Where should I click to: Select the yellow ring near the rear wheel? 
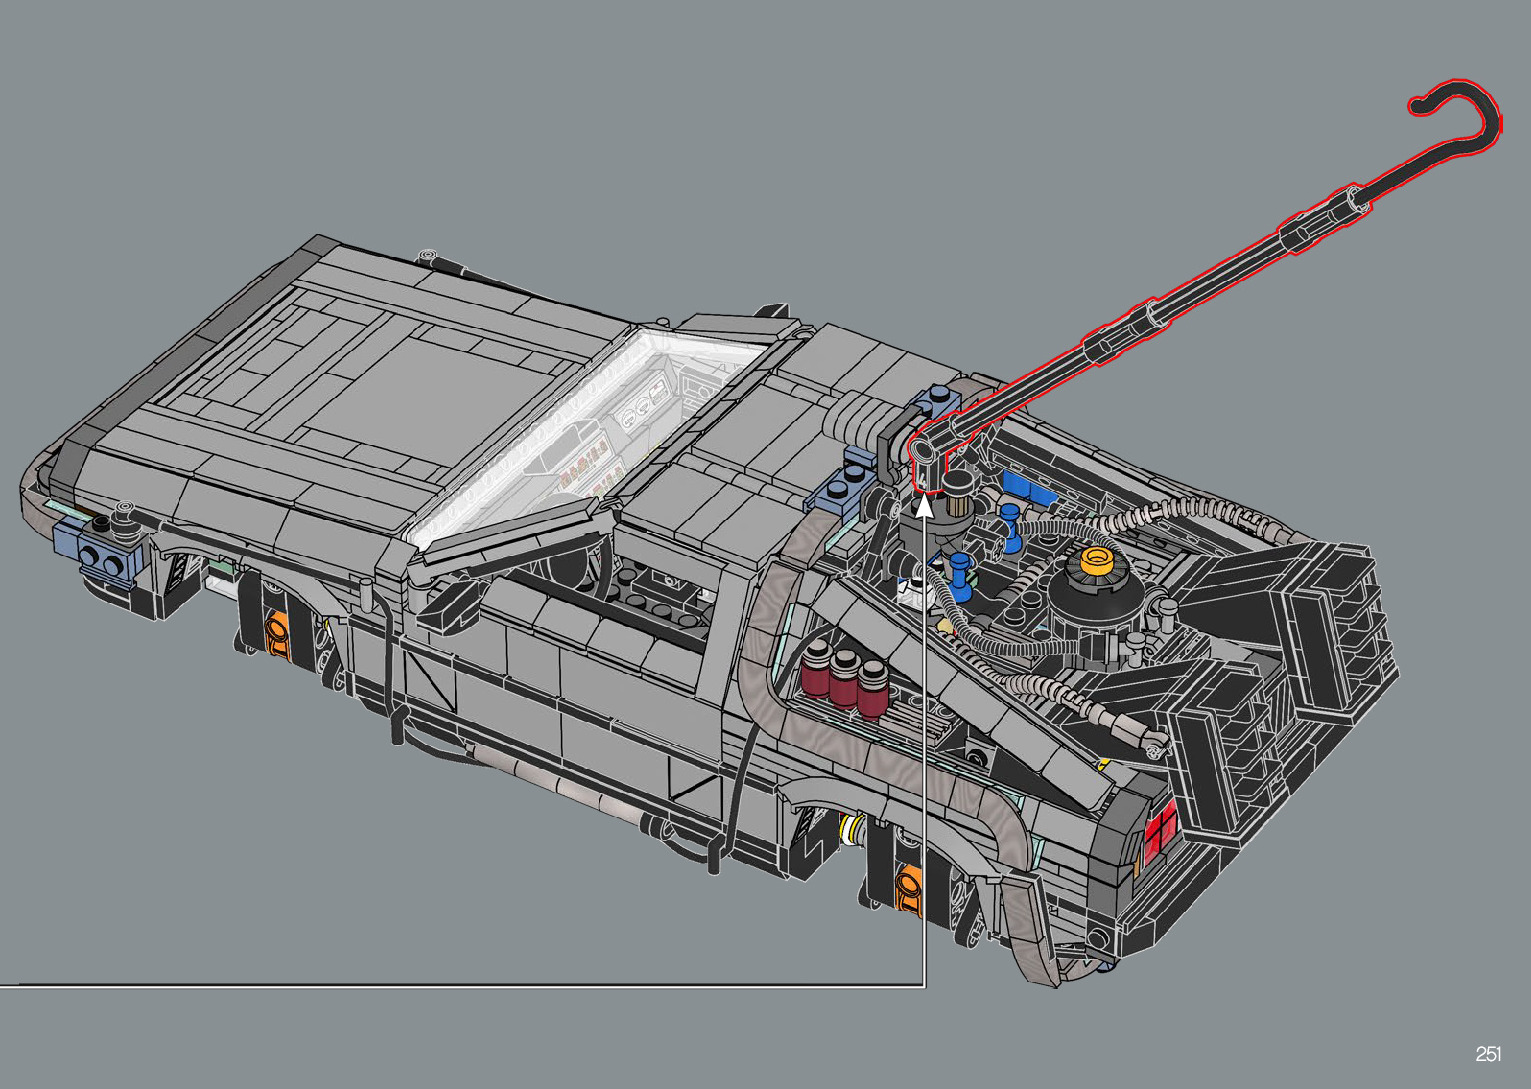click(x=852, y=828)
